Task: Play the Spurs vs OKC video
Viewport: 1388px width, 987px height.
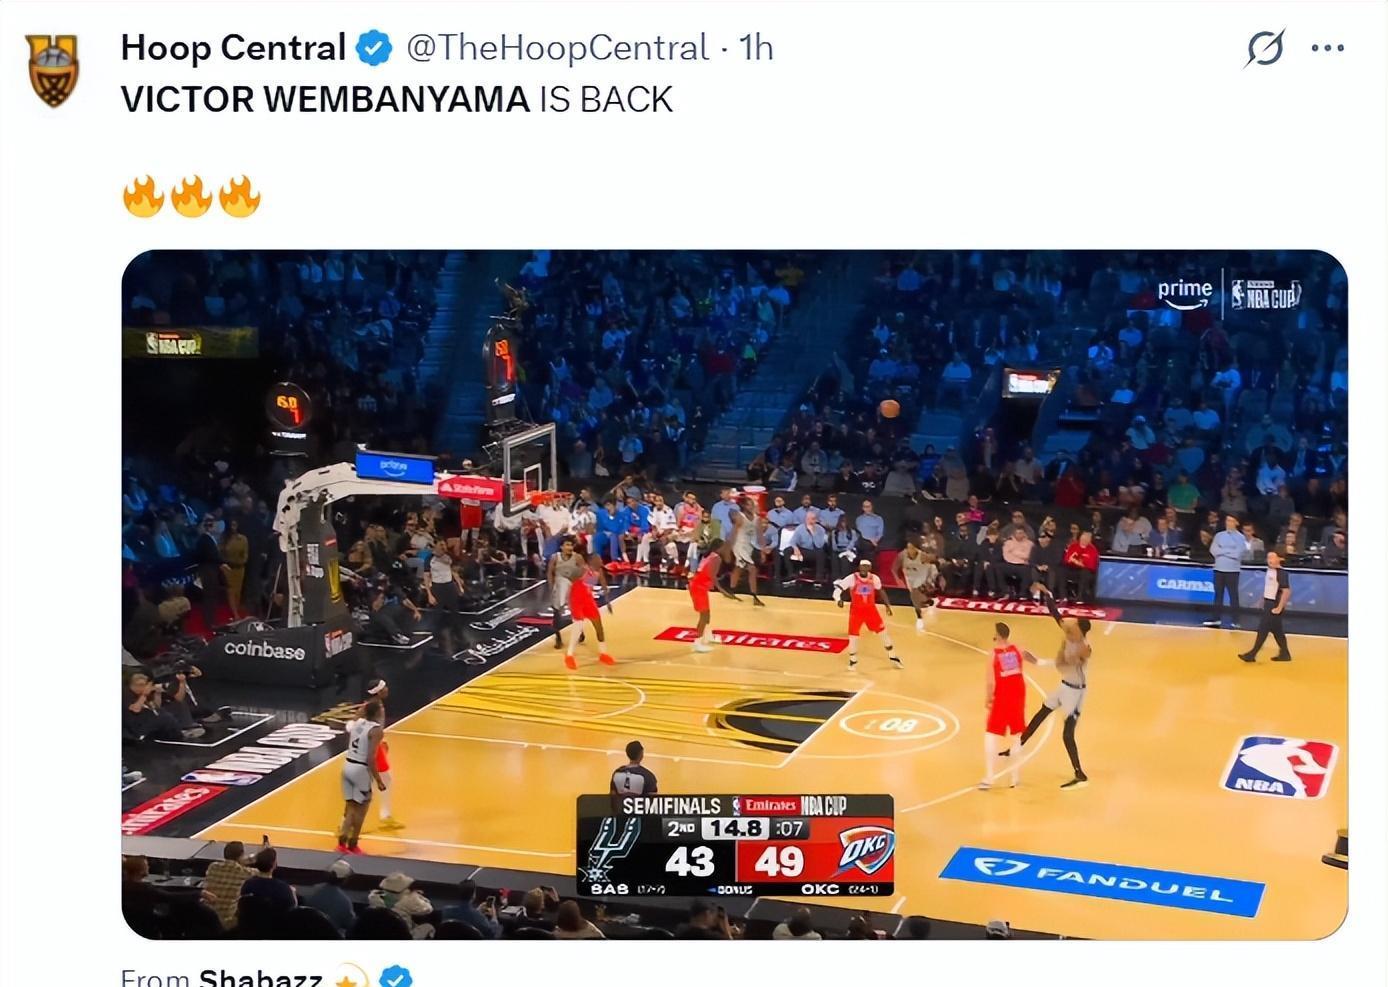Action: [734, 594]
